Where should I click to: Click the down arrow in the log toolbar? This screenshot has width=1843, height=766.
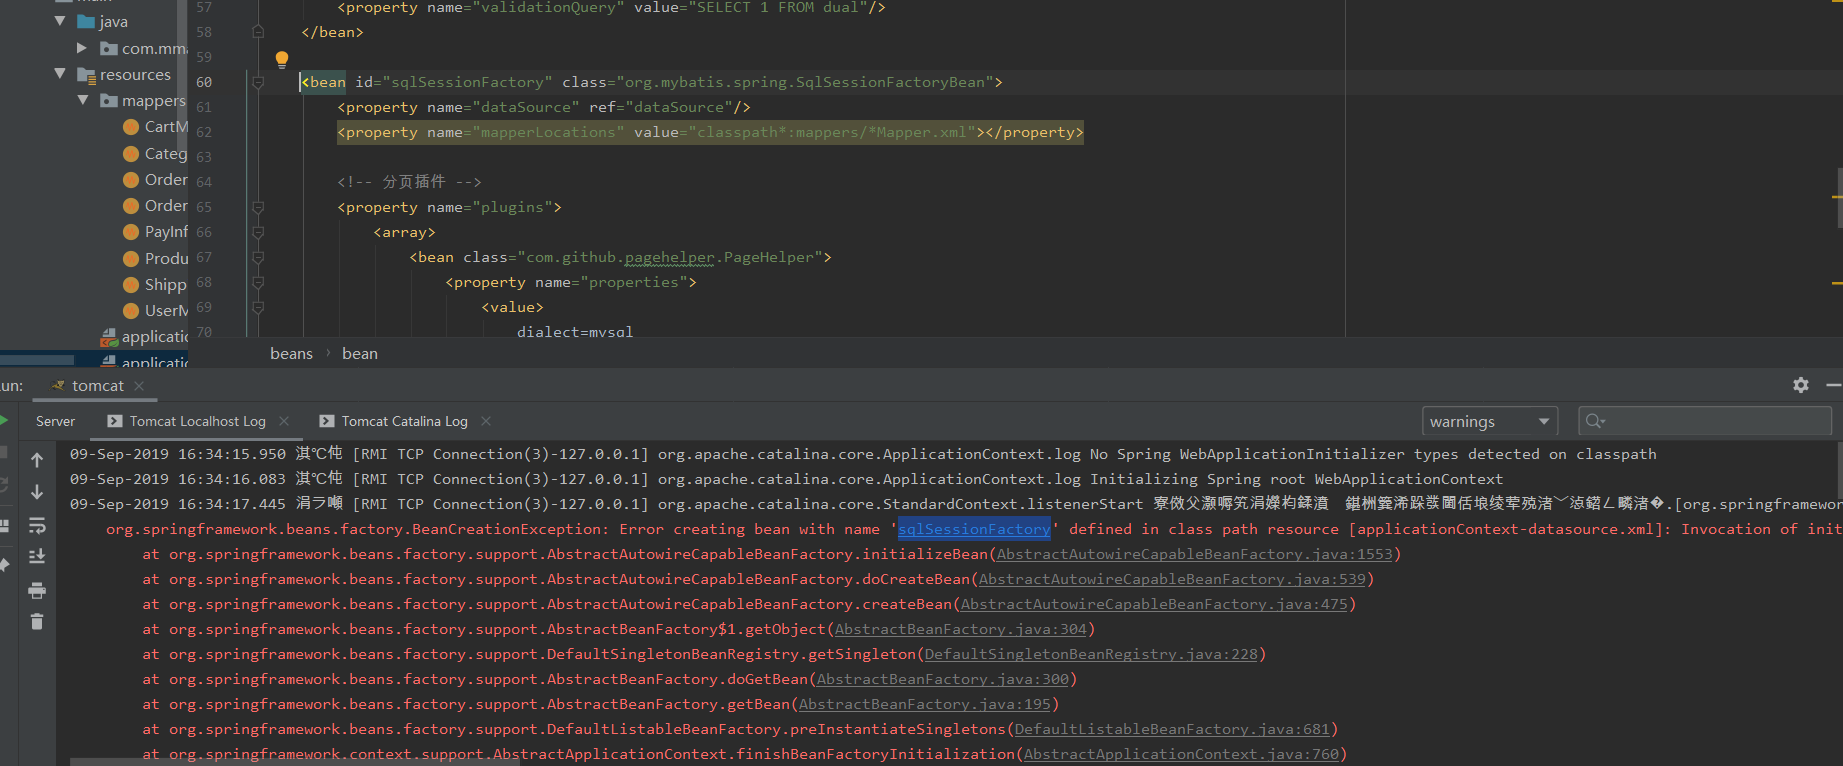[37, 492]
